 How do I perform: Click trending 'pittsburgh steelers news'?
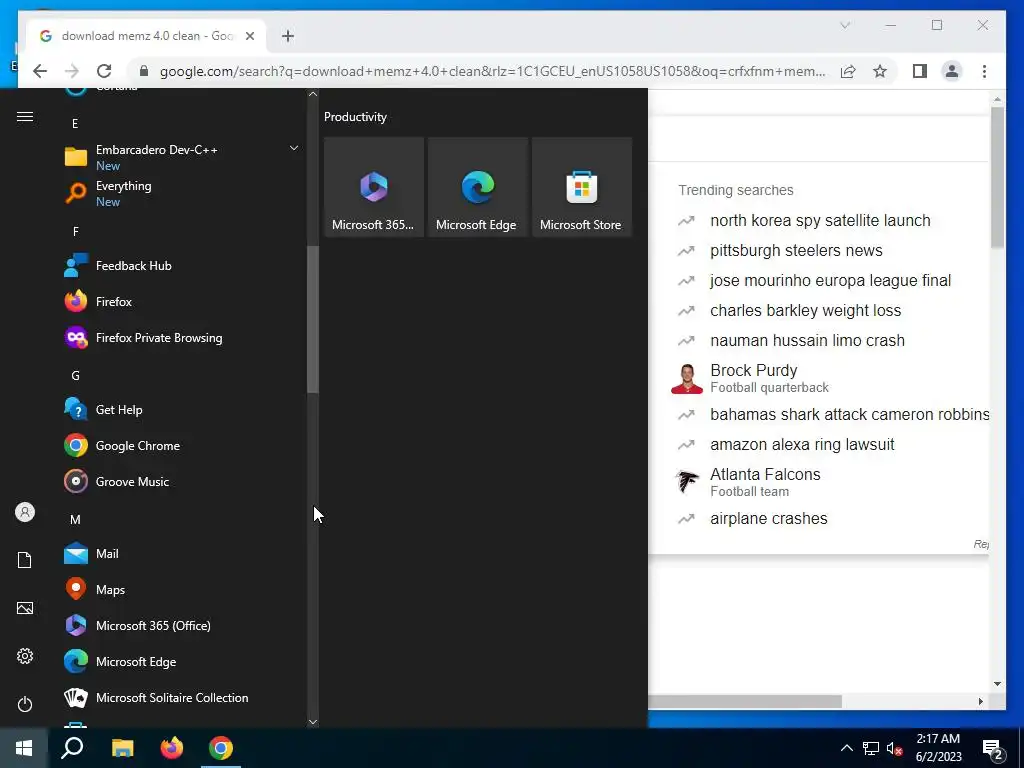pos(796,251)
